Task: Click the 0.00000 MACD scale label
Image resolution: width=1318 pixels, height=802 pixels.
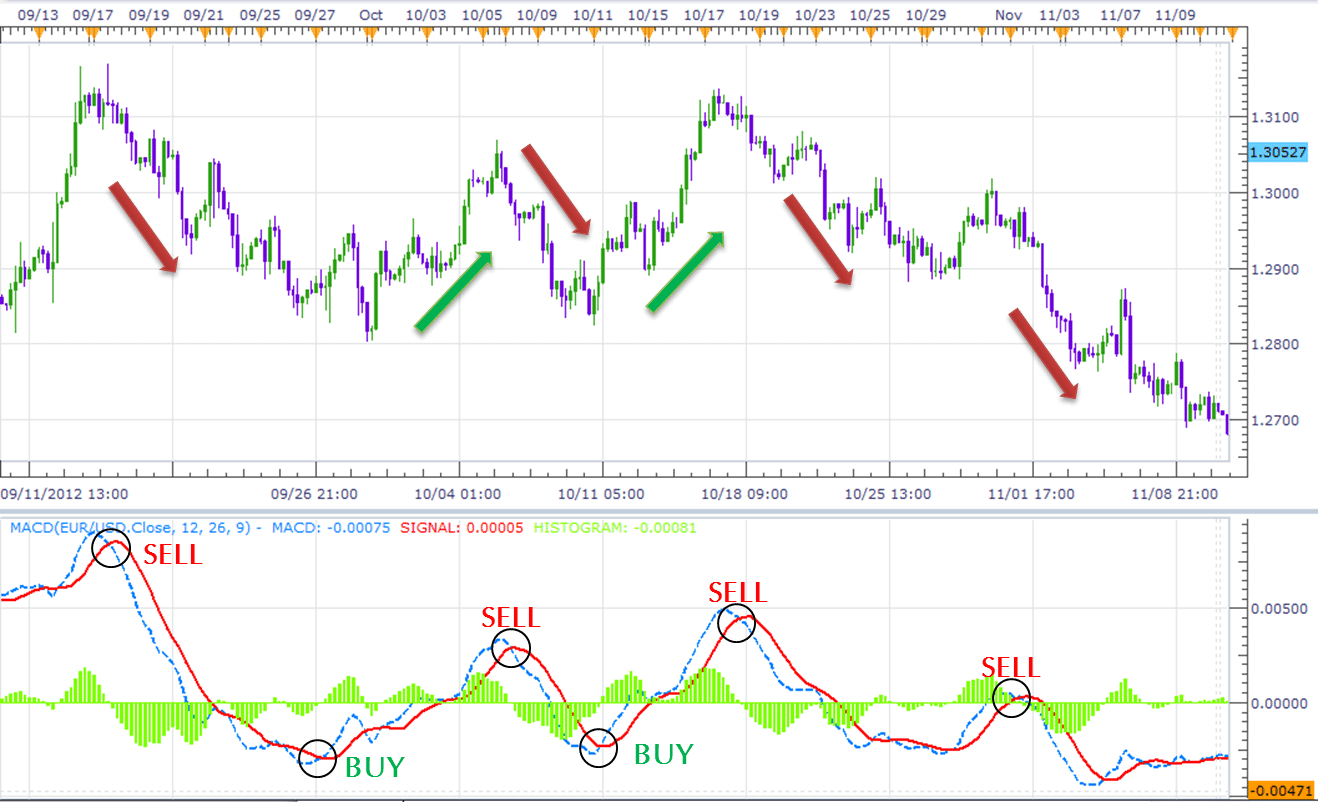Action: pos(1279,703)
